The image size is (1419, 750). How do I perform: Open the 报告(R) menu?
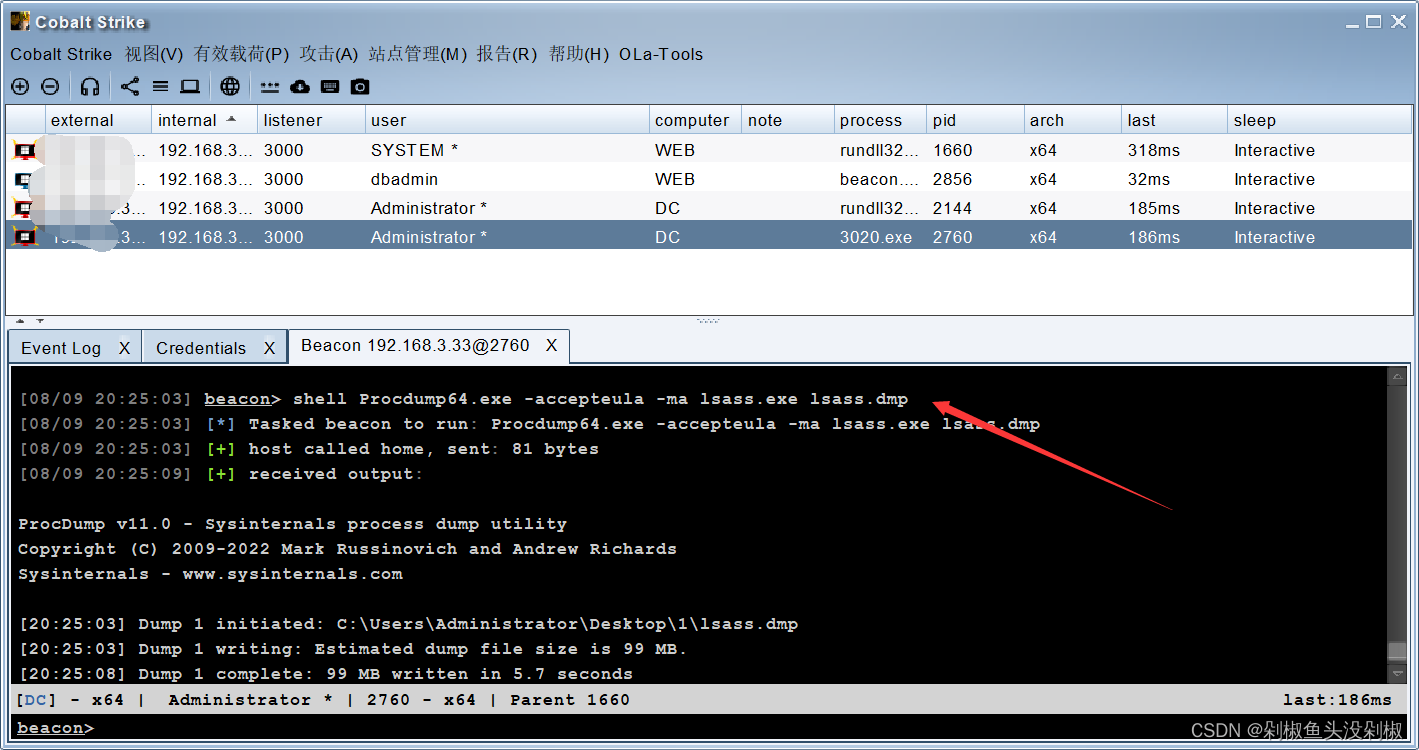click(x=507, y=54)
